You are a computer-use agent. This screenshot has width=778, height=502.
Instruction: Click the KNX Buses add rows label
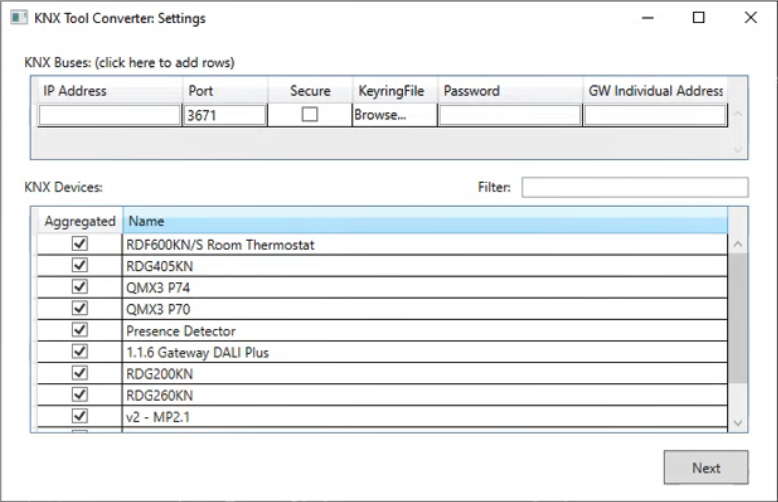point(129,63)
